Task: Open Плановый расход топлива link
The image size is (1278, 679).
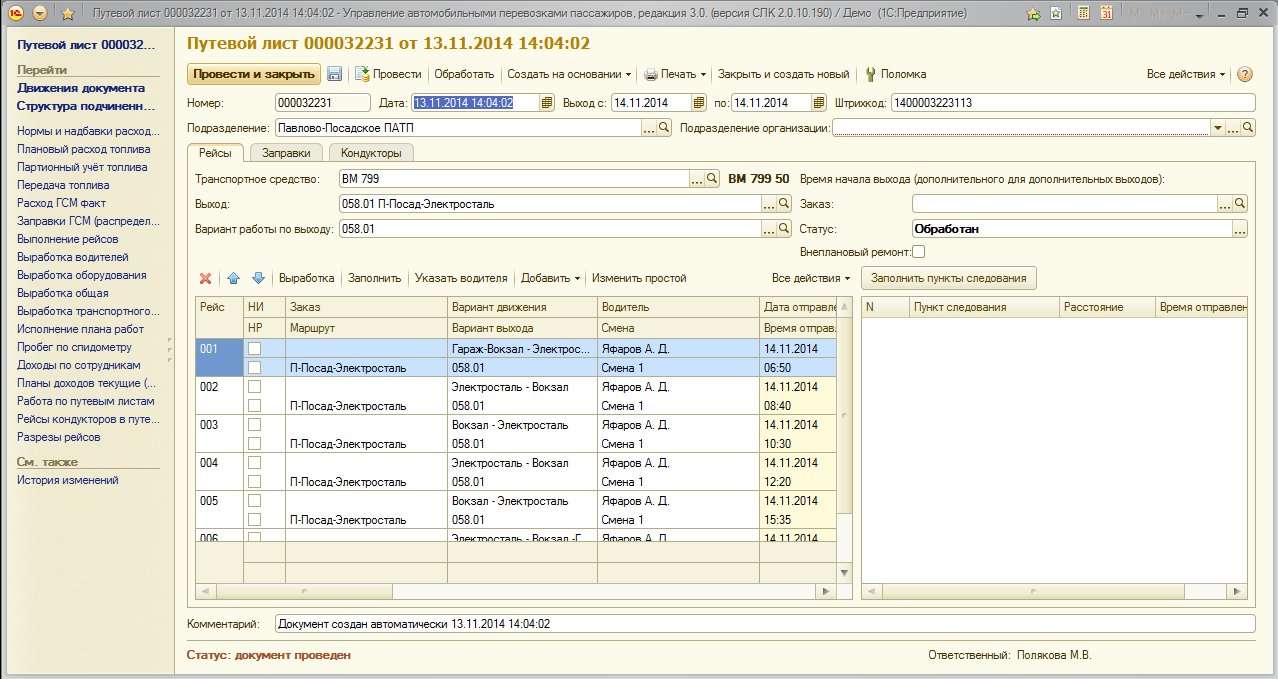Action: click(x=84, y=149)
